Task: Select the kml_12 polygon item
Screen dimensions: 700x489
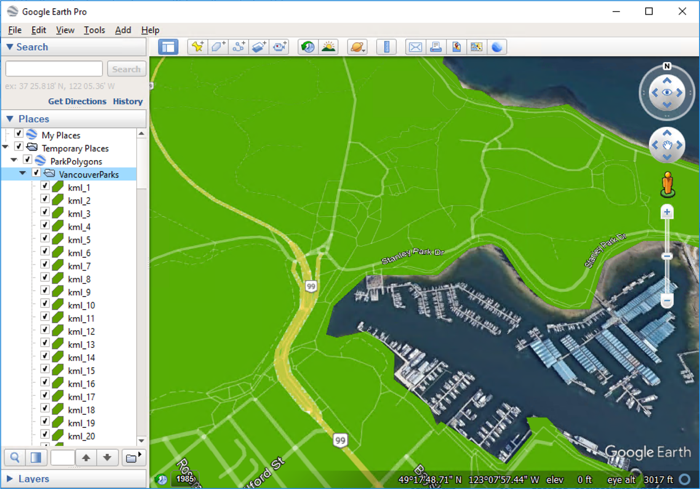Action: (81, 331)
